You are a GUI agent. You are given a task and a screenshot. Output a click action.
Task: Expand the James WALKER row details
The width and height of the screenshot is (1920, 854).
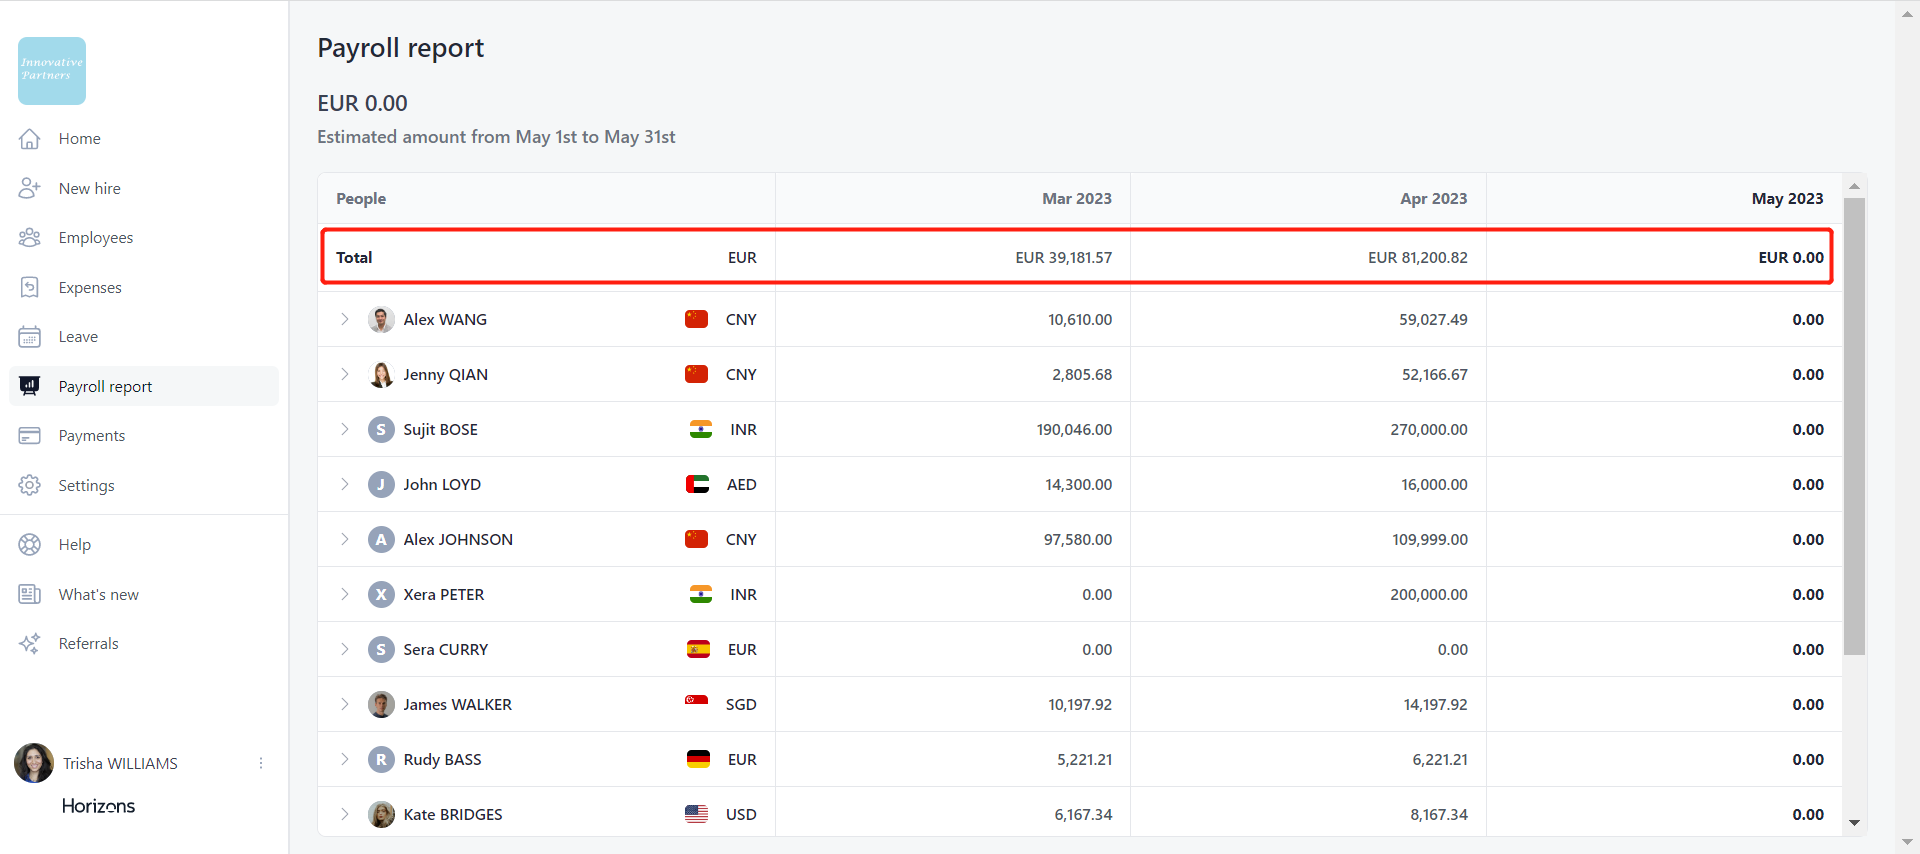coord(345,705)
